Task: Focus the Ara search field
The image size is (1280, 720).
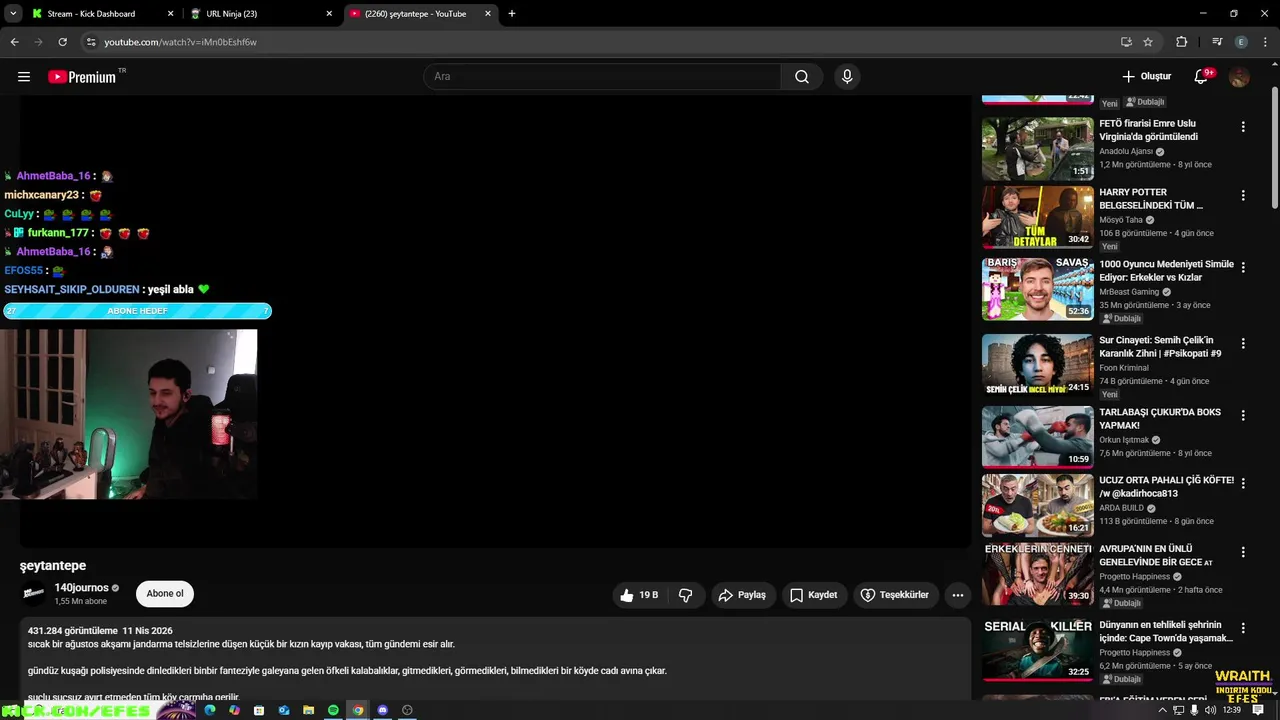Action: click(x=603, y=77)
